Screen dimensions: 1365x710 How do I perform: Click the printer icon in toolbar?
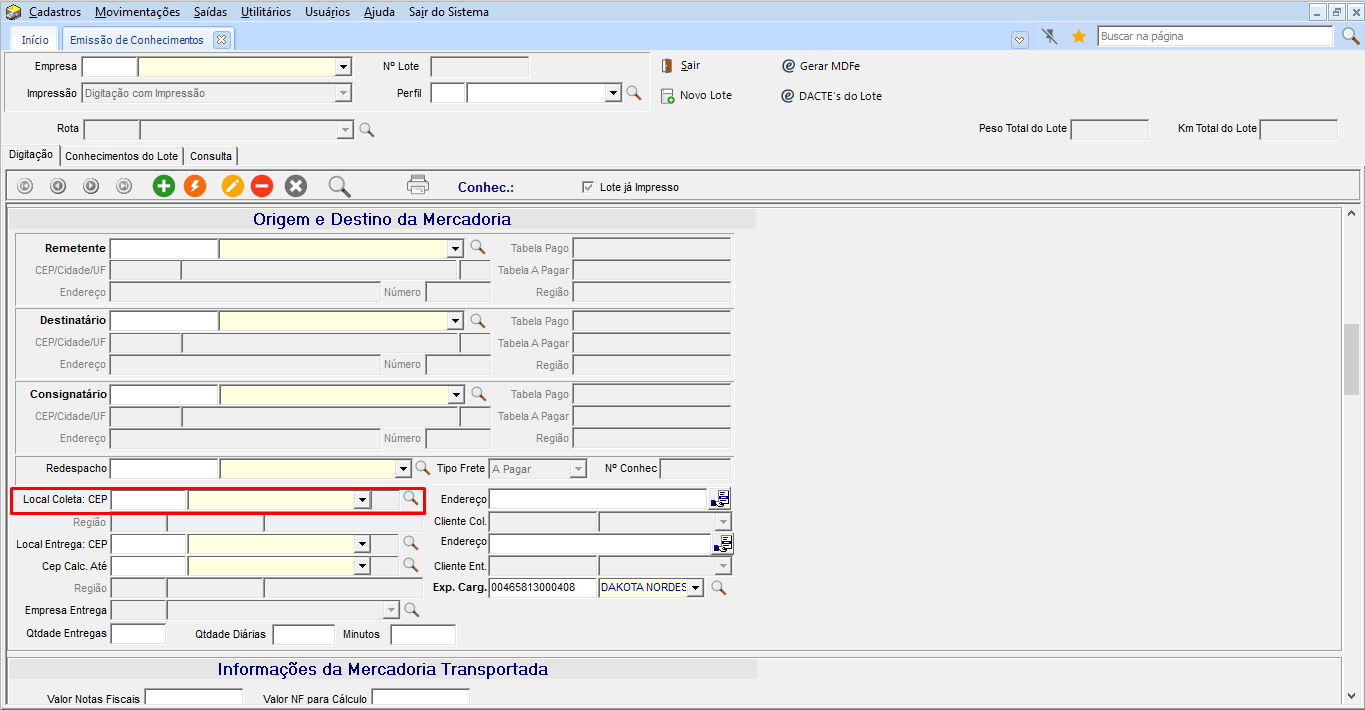click(418, 185)
